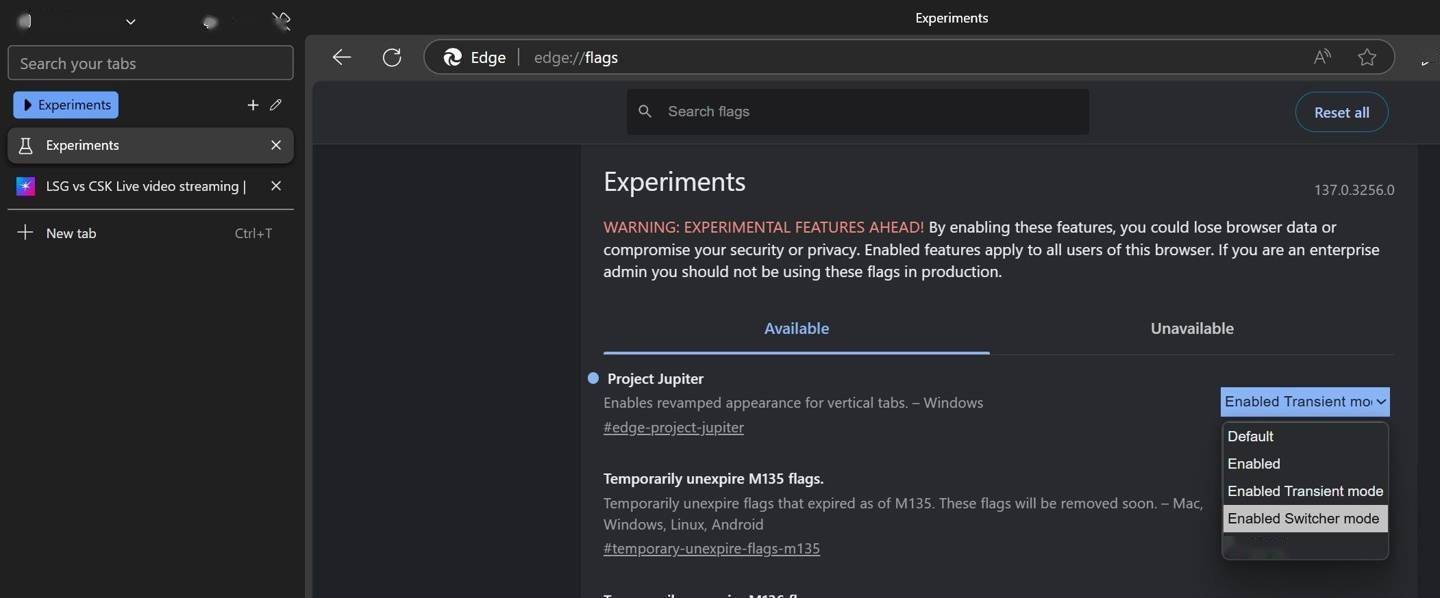This screenshot has height=598, width=1440.
Task: Add a new tab to the group with the plus icon
Action: tap(252, 104)
